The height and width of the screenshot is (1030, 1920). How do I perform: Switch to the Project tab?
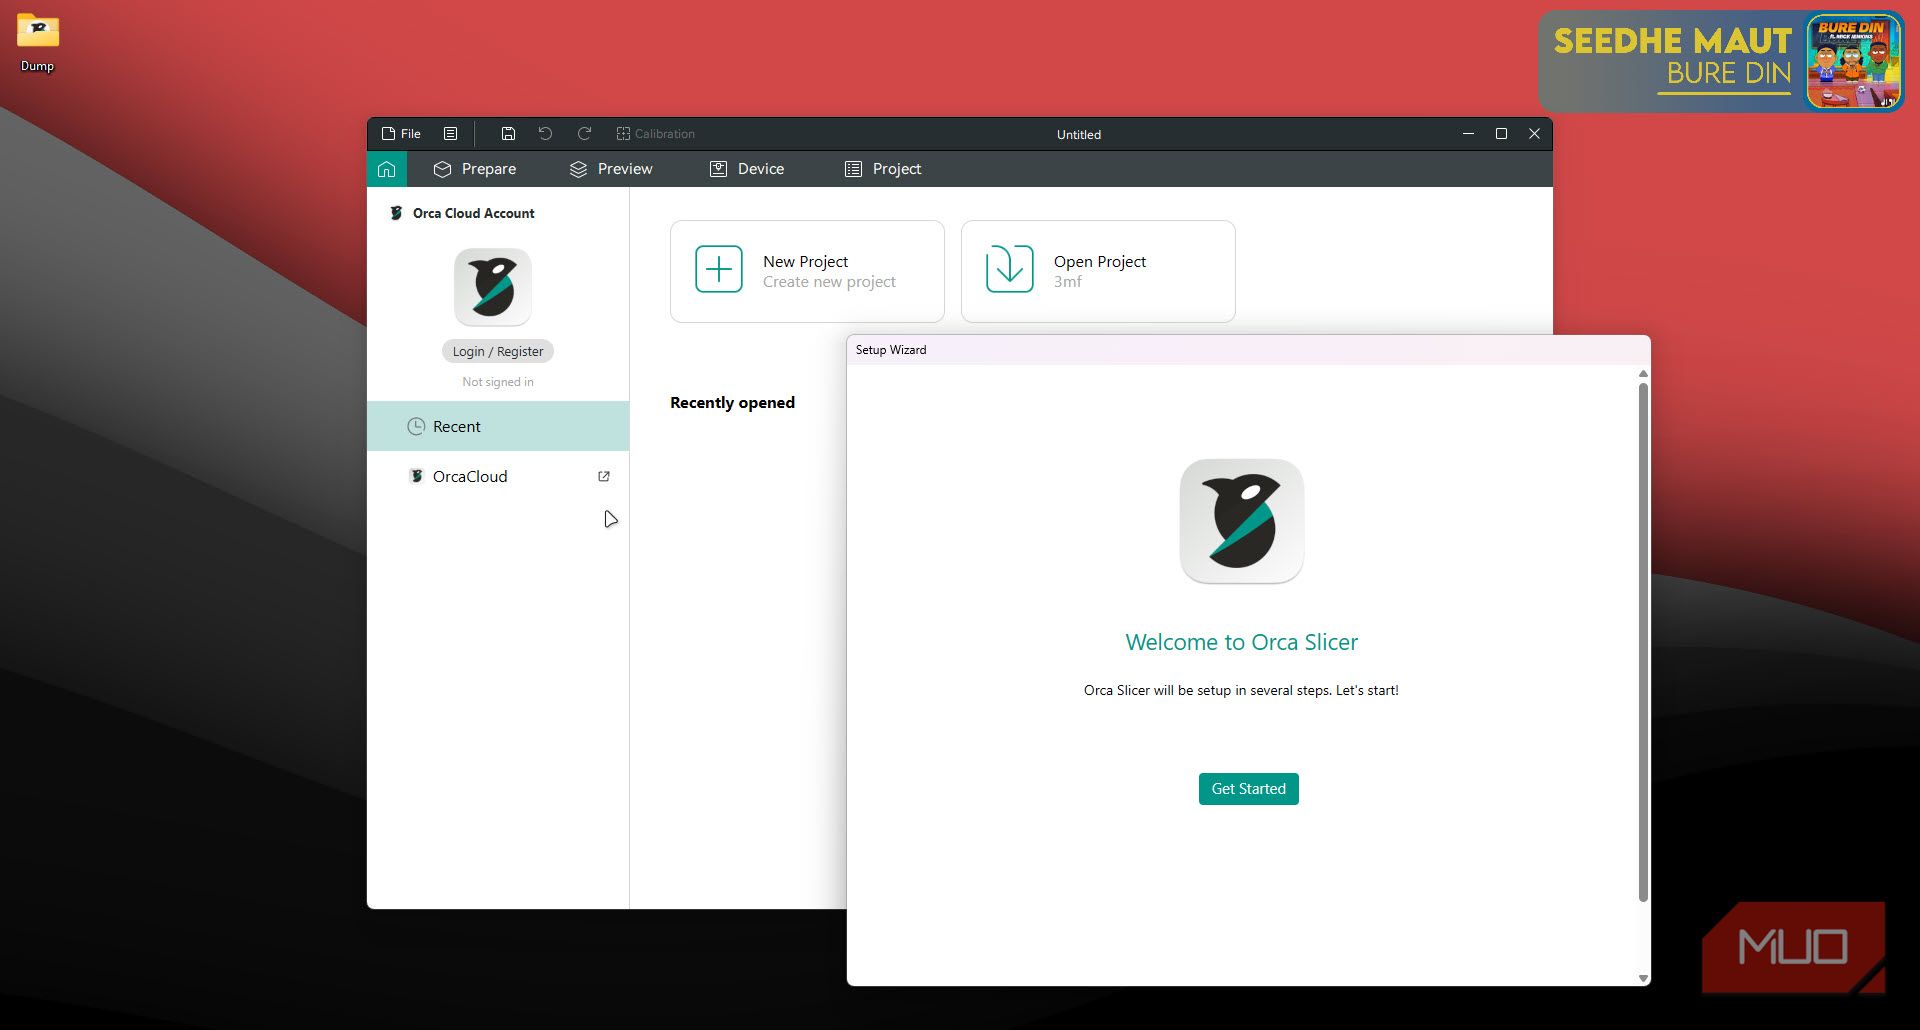pos(883,169)
